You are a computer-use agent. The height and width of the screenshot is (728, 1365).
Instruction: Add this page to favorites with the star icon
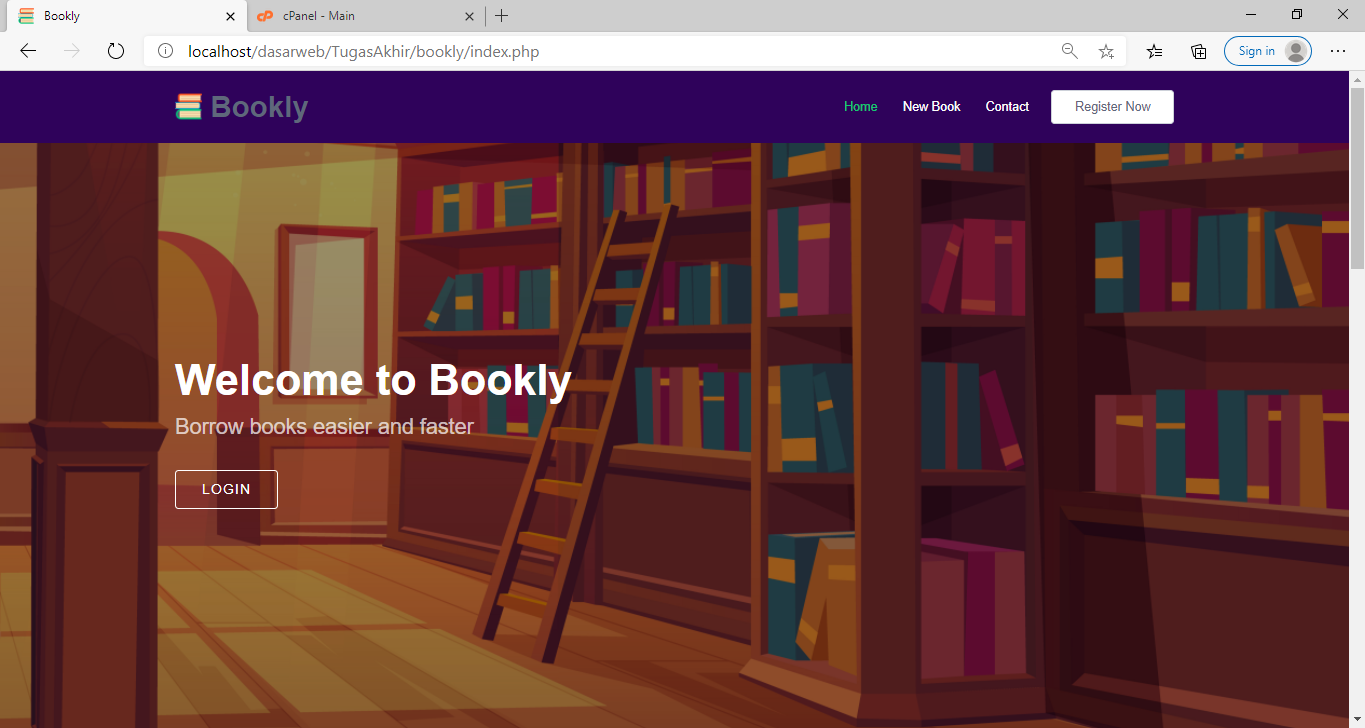[1106, 51]
